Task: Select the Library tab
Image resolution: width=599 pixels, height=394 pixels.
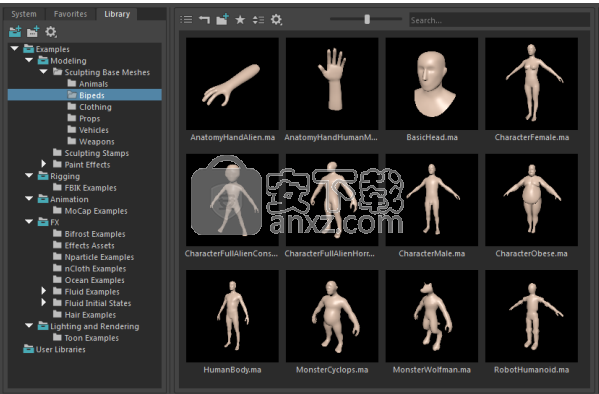Action: click(117, 14)
